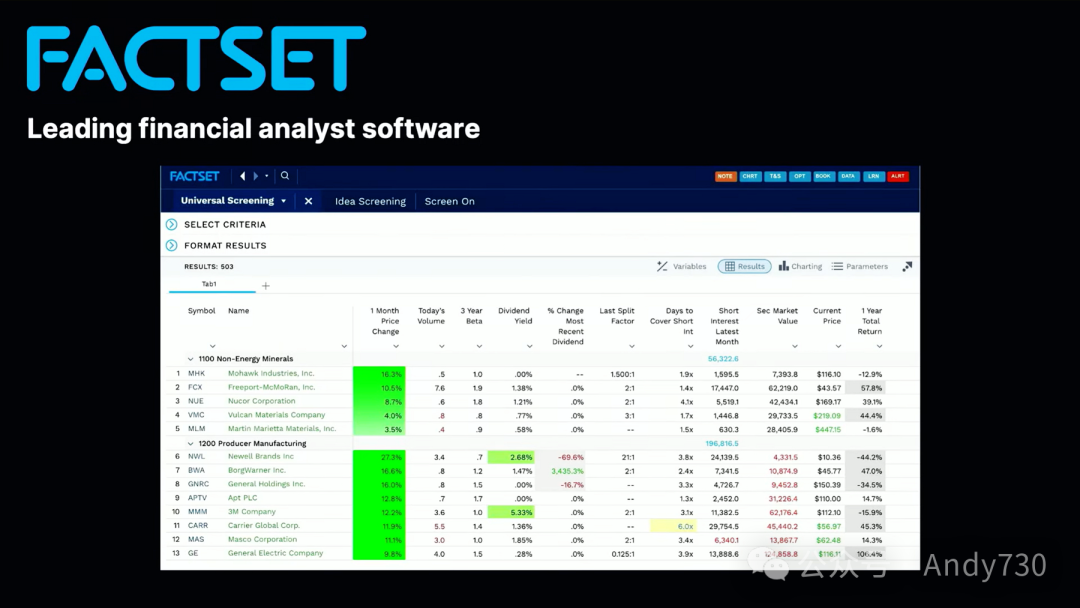Open the Martin Marietta Materials, Inc. link

pos(282,428)
